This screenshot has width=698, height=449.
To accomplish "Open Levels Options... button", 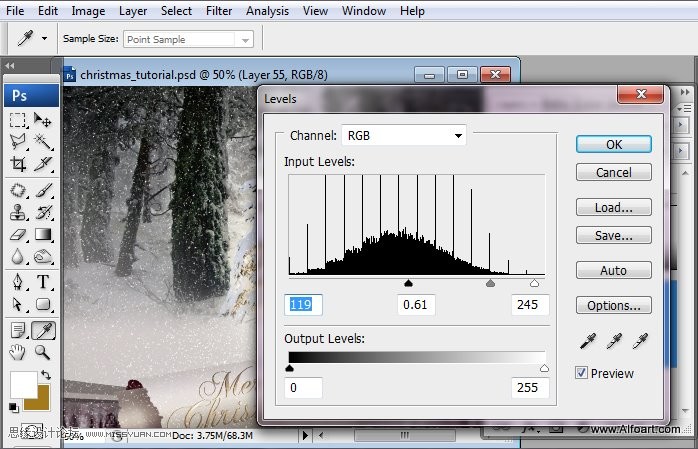I will pos(614,305).
